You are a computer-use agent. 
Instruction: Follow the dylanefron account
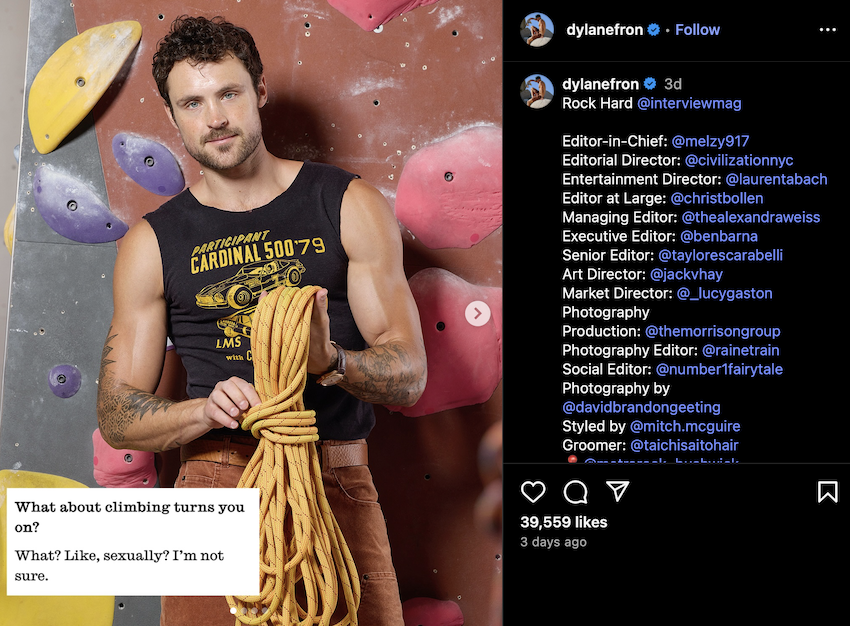697,30
